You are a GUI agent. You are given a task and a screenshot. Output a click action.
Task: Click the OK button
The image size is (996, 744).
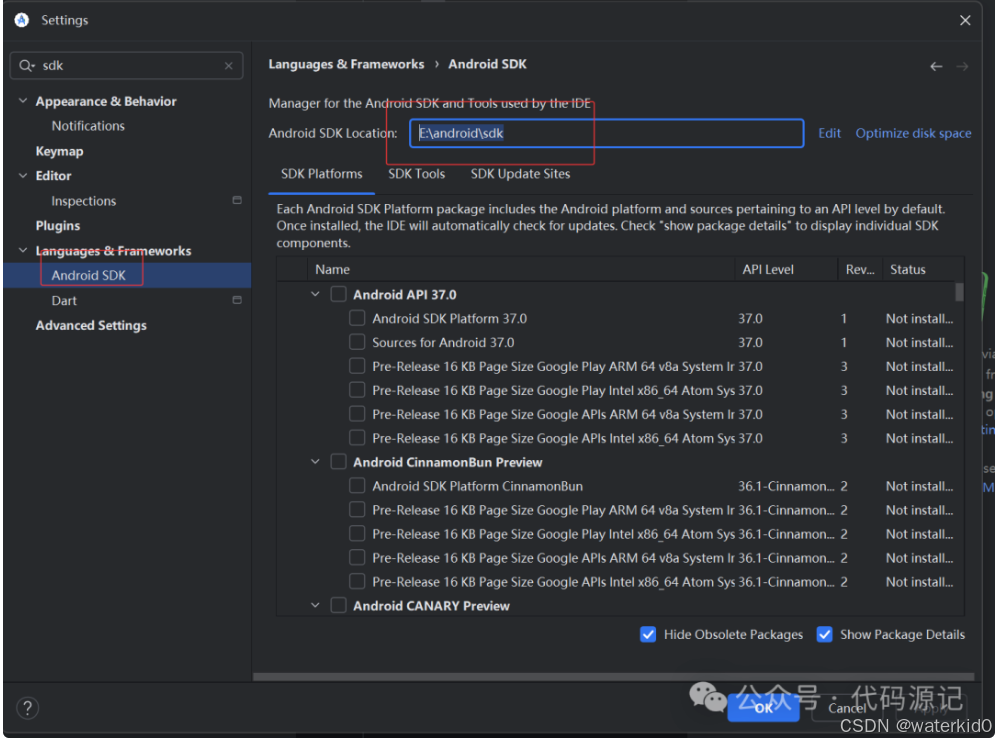(x=763, y=707)
